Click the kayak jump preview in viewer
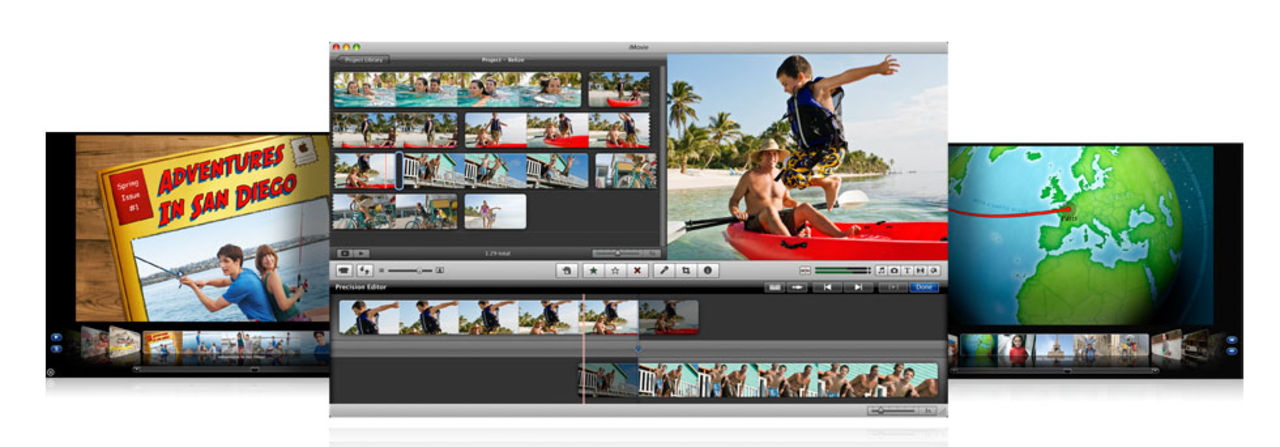1280x447 pixels. pyautogui.click(x=807, y=156)
